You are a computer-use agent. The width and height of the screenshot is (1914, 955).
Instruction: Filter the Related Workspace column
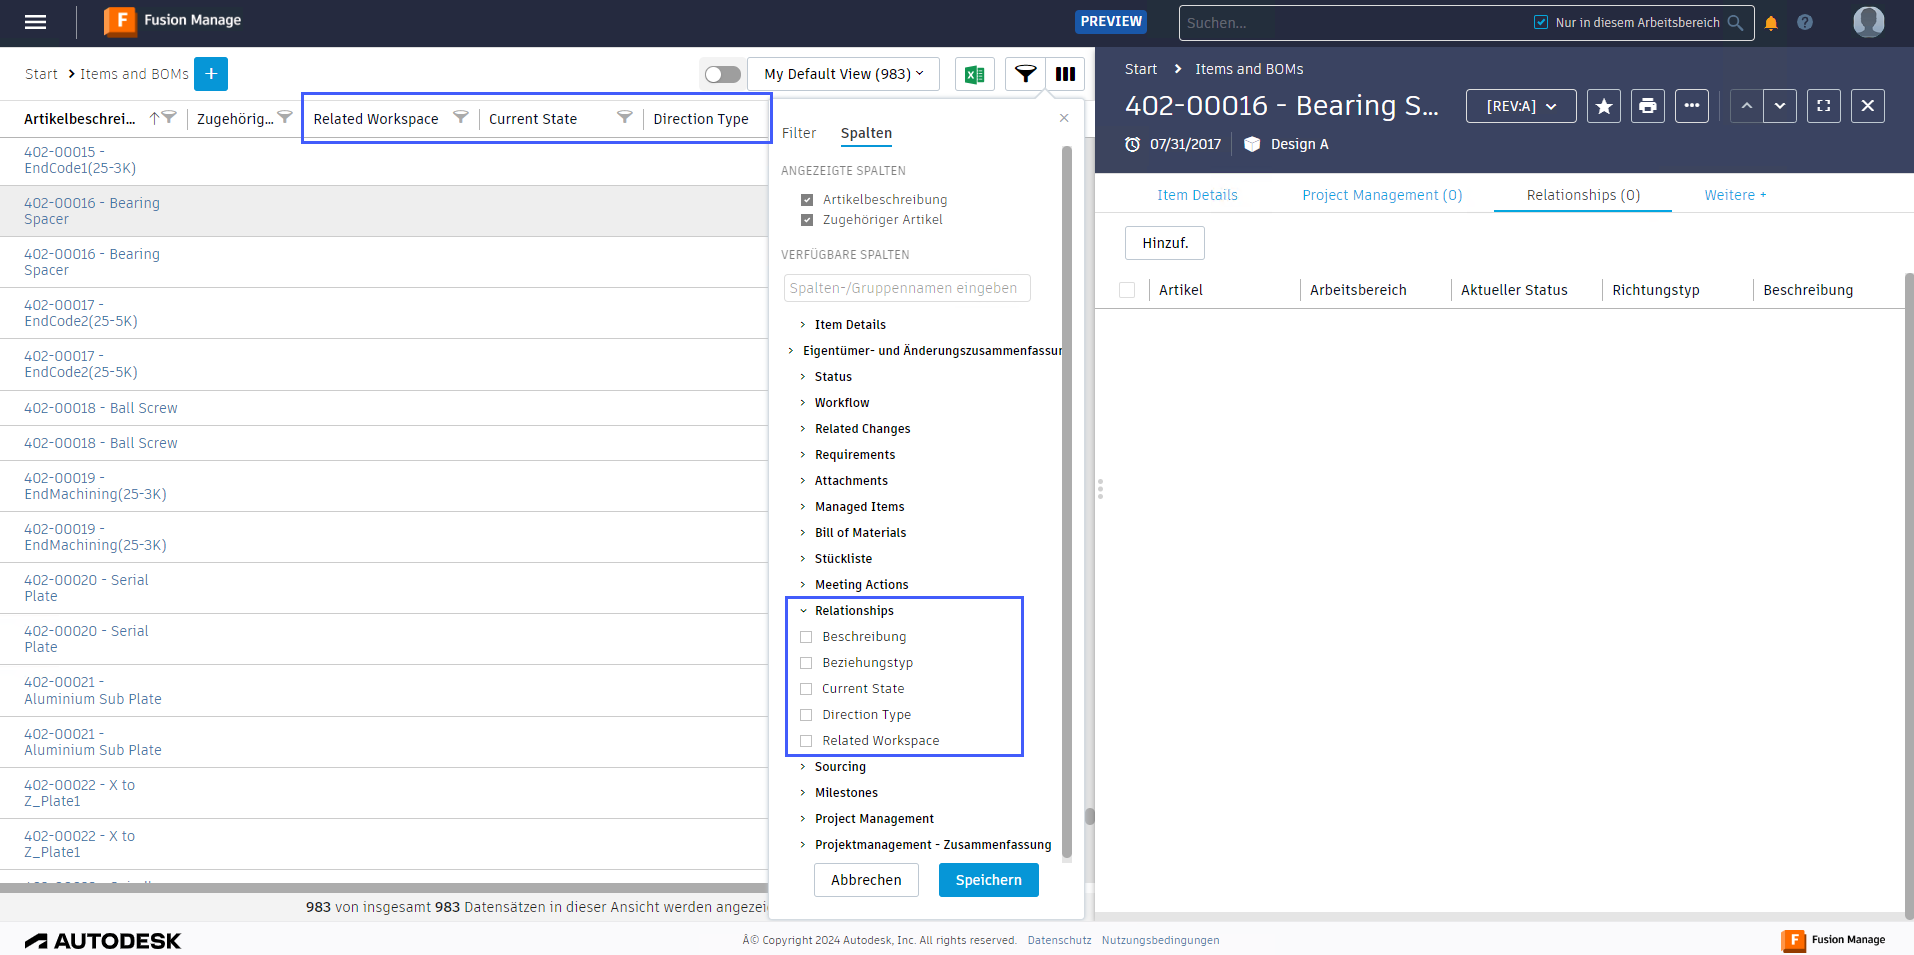[461, 117]
